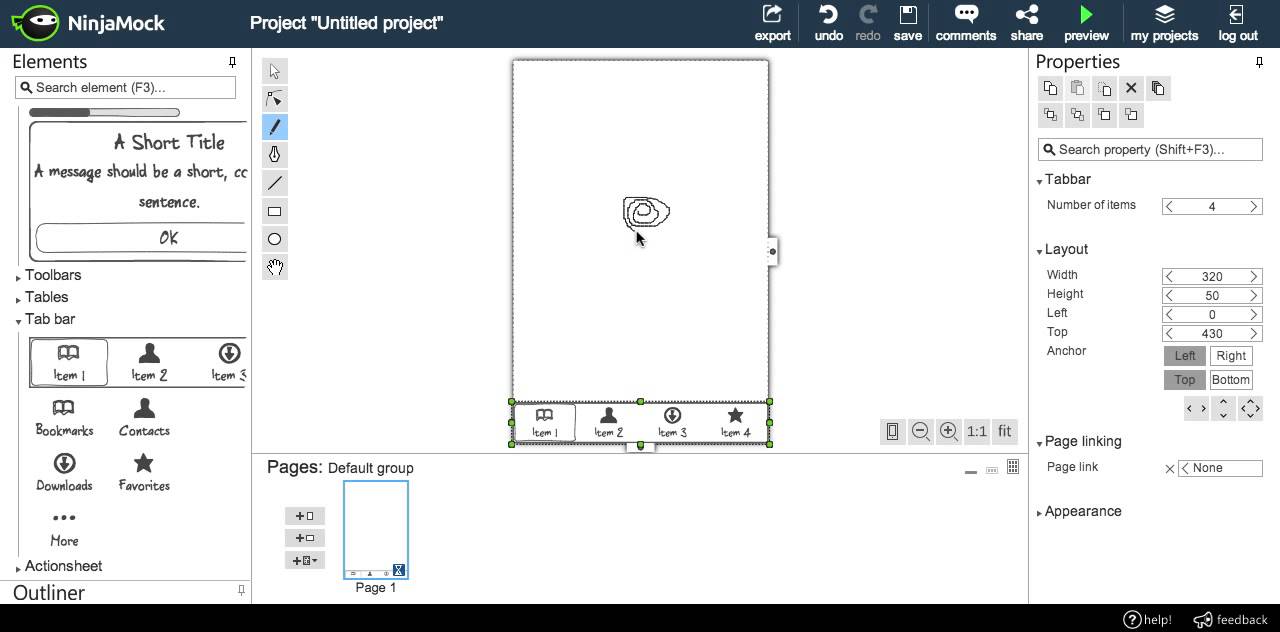Select the pencil drawing tool
This screenshot has height=632, width=1280.
[275, 127]
